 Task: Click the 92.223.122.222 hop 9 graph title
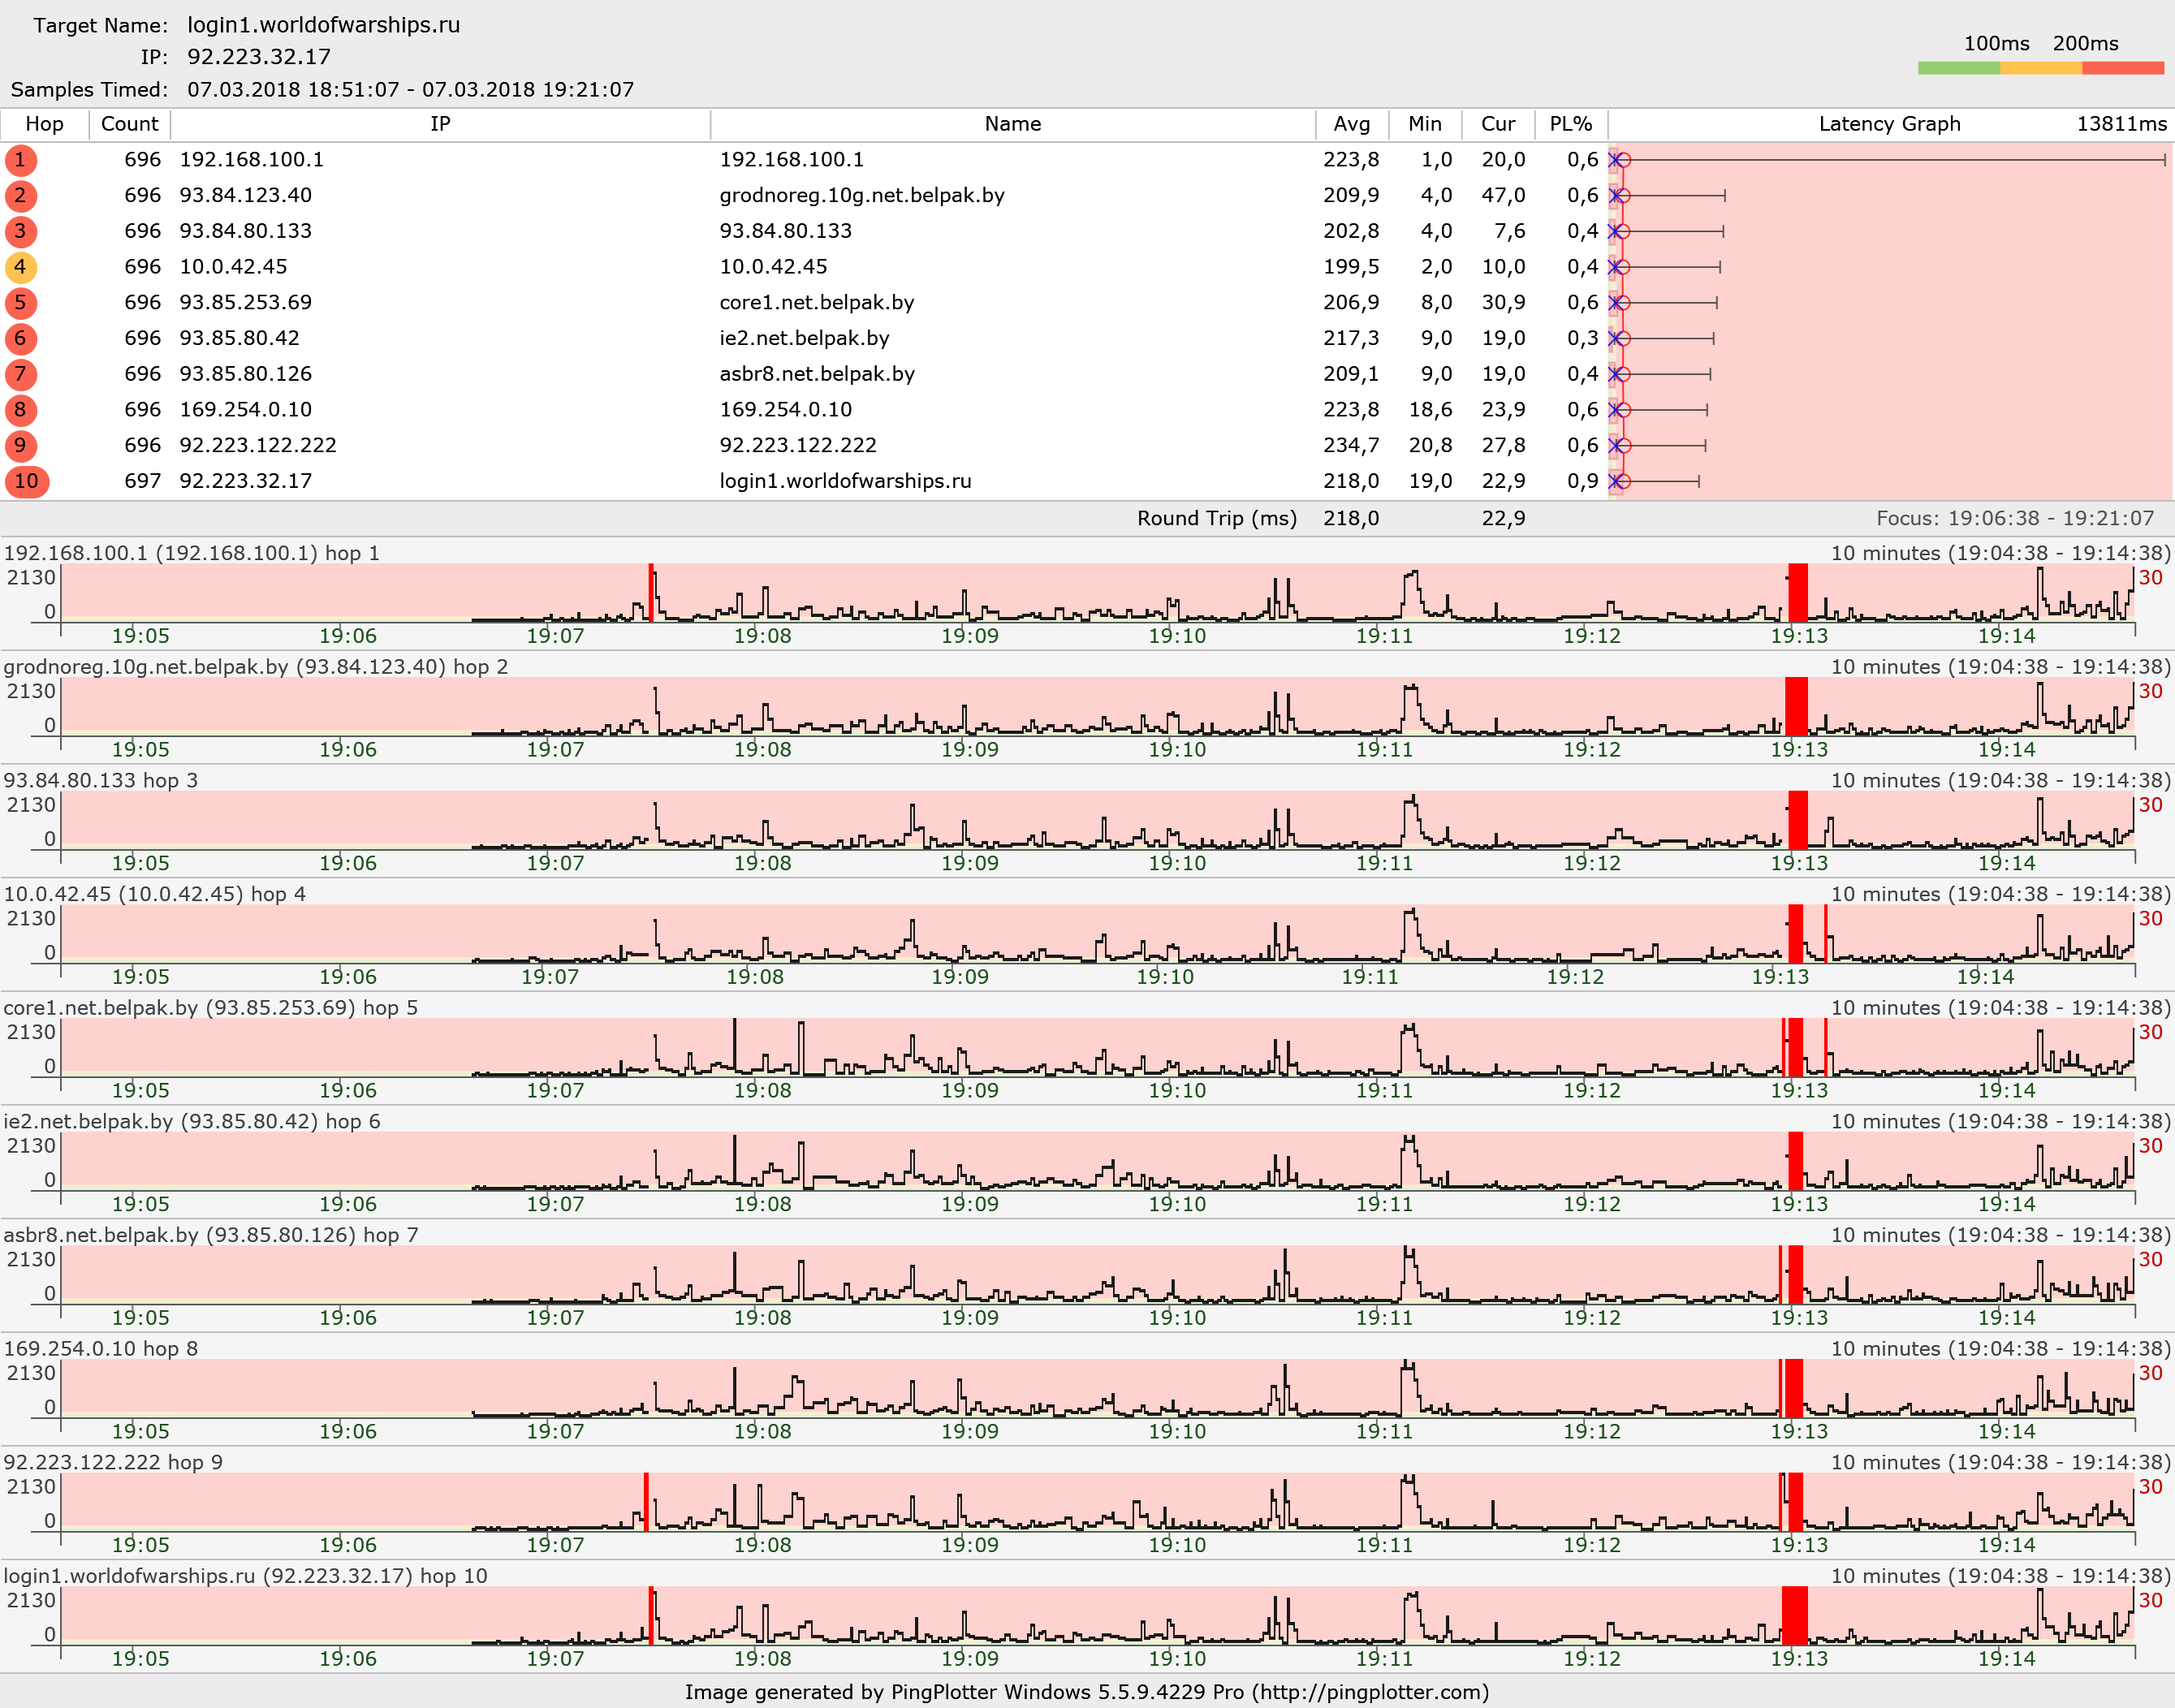pos(113,1463)
